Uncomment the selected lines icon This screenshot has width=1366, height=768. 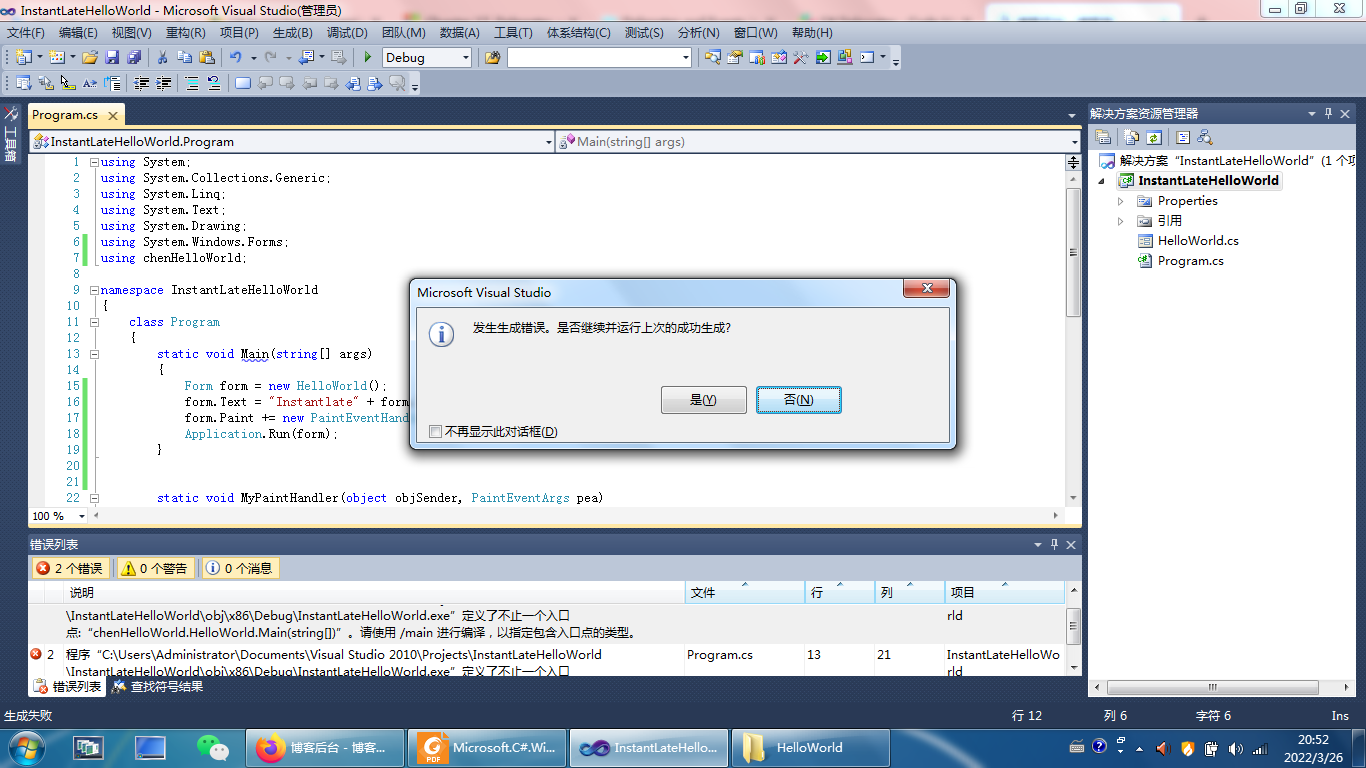[x=213, y=84]
